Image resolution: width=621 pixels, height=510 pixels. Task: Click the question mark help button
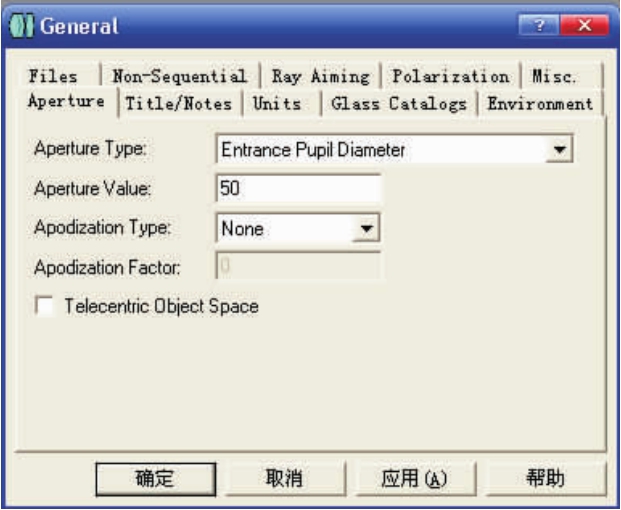(539, 25)
